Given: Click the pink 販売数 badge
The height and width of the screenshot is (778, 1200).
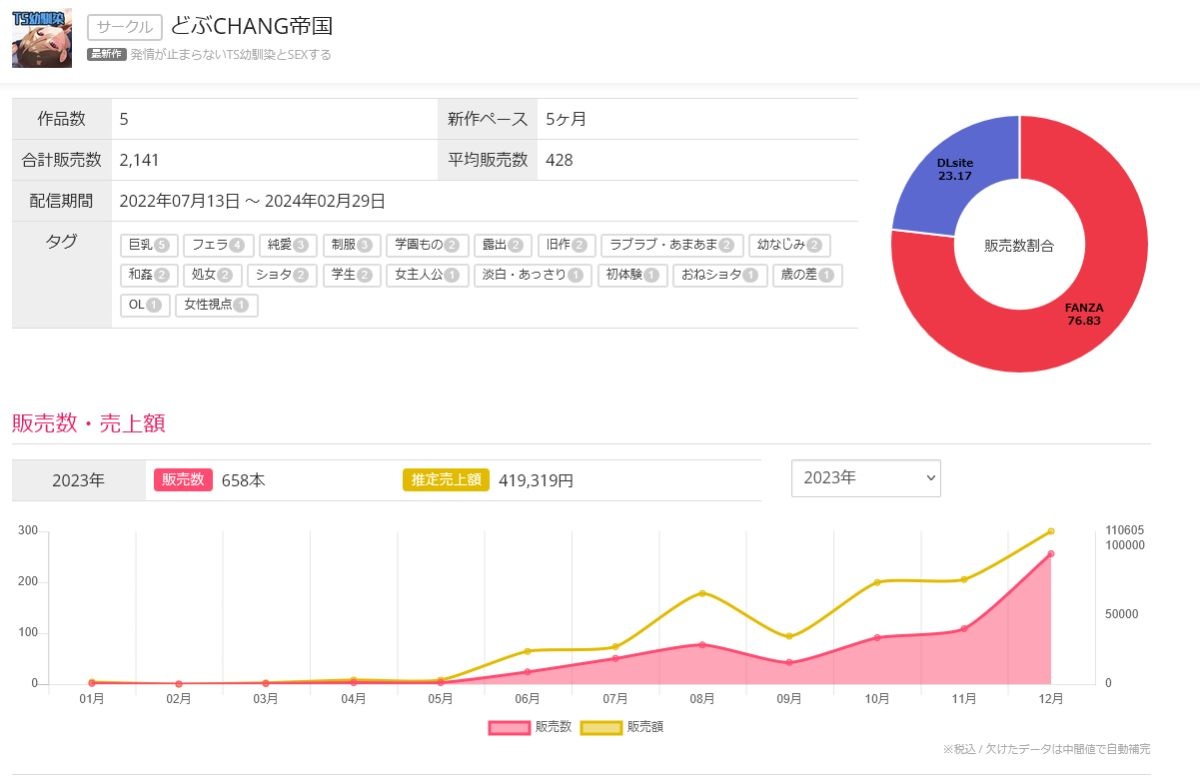Looking at the screenshot, I should tap(183, 480).
